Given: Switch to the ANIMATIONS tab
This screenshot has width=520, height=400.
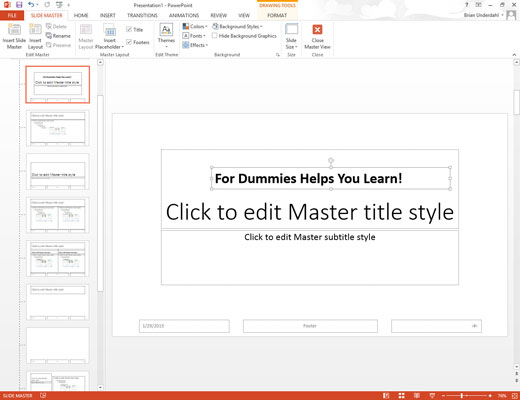Looking at the screenshot, I should (184, 15).
